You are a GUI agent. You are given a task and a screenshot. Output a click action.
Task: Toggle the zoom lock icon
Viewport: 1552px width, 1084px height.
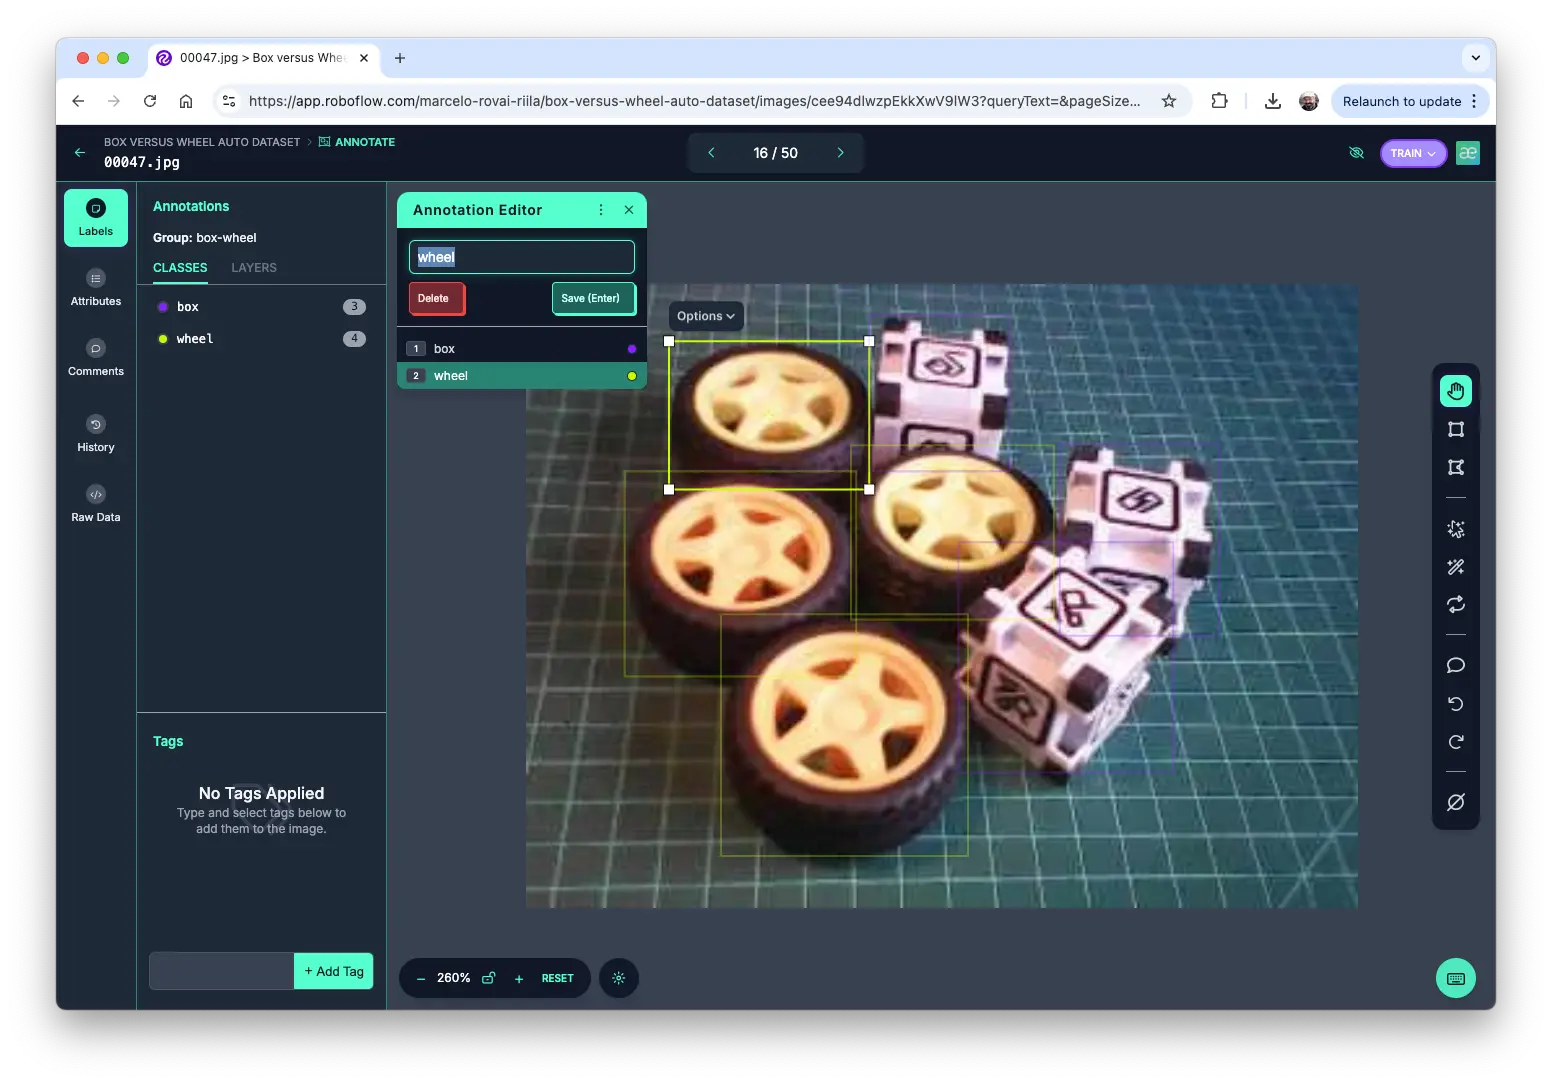point(489,978)
